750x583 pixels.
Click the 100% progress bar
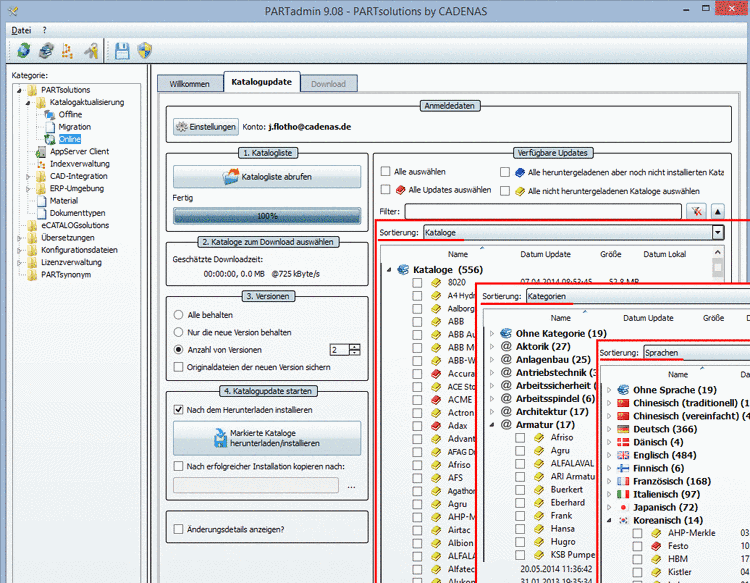coord(267,216)
